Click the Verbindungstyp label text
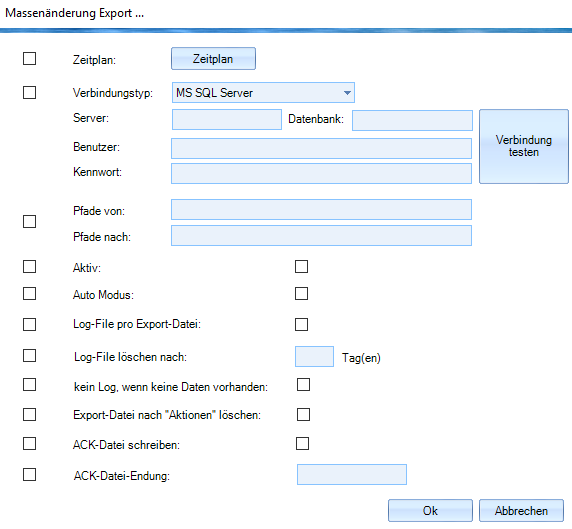The image size is (572, 529). (113, 93)
